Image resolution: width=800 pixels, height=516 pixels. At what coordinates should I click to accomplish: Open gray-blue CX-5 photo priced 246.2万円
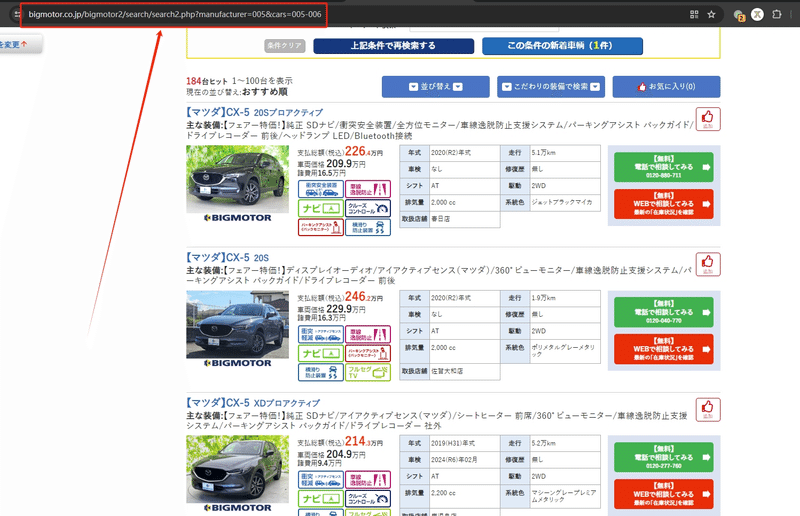237,325
